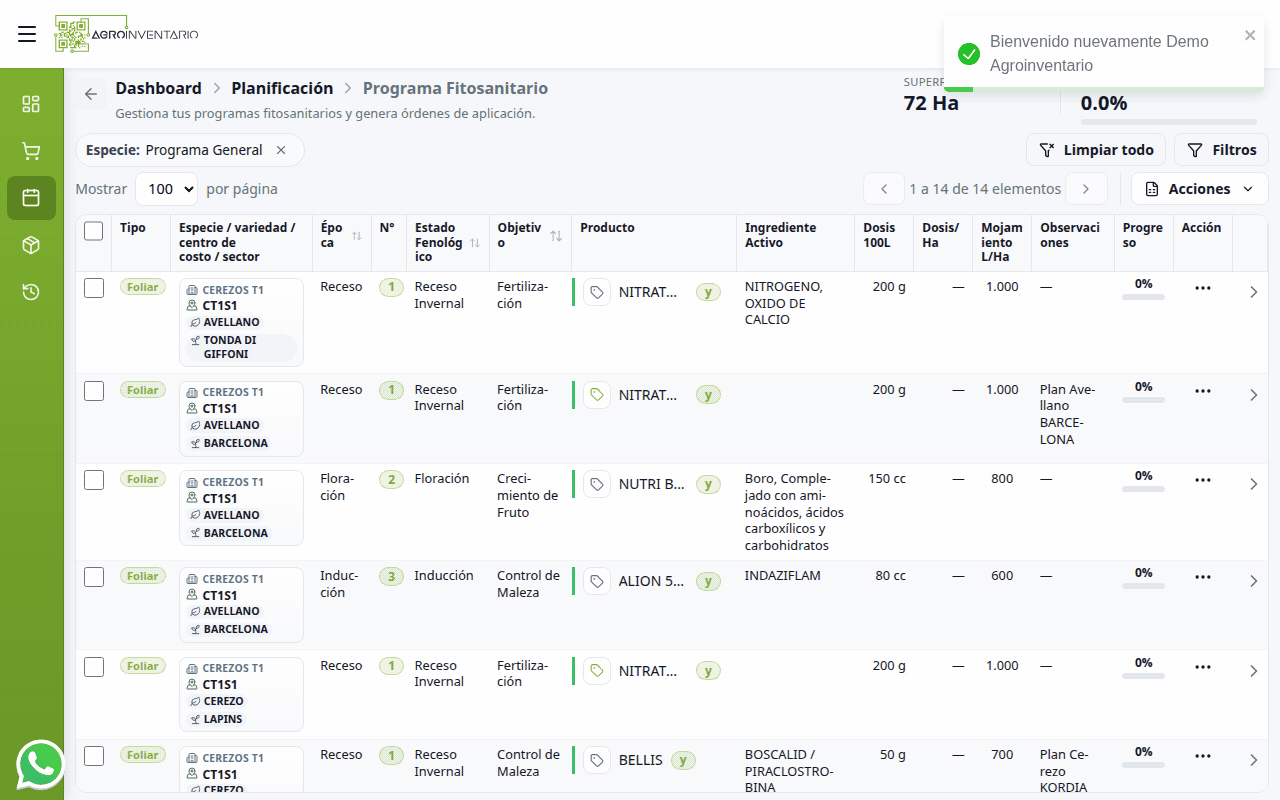This screenshot has height=800, width=1280.
Task: Select the ALION 5 row checkbox
Action: (x=94, y=577)
